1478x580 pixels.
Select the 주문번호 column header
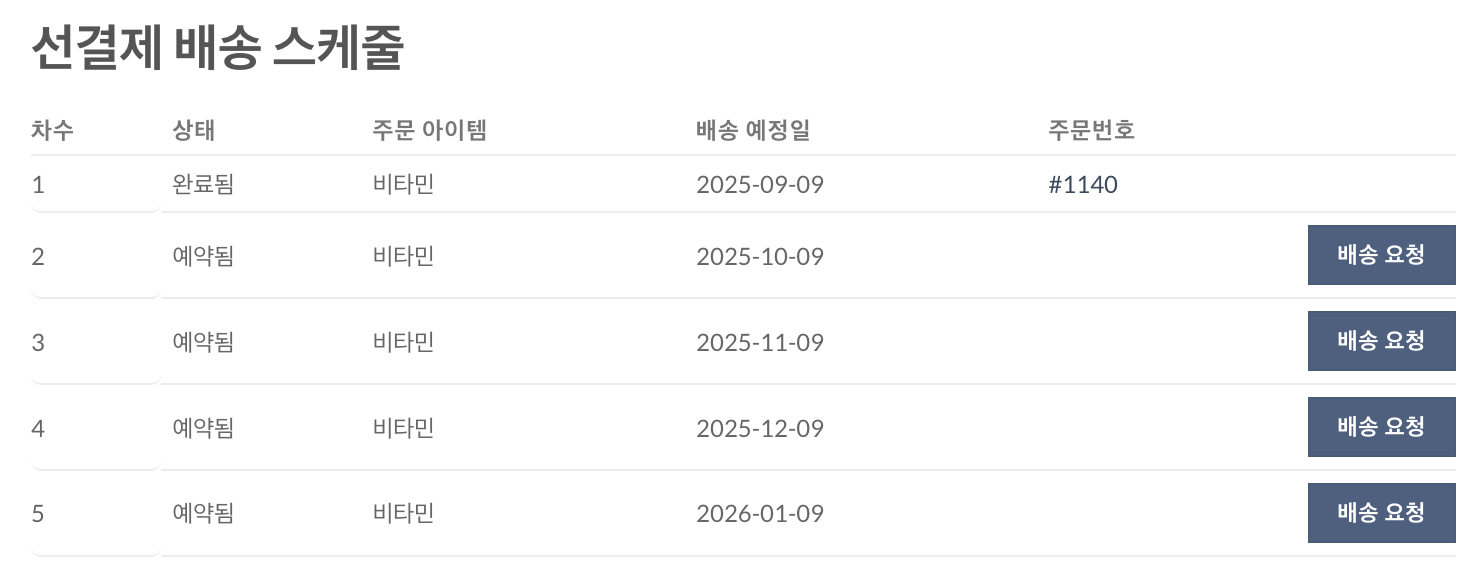click(x=1091, y=130)
